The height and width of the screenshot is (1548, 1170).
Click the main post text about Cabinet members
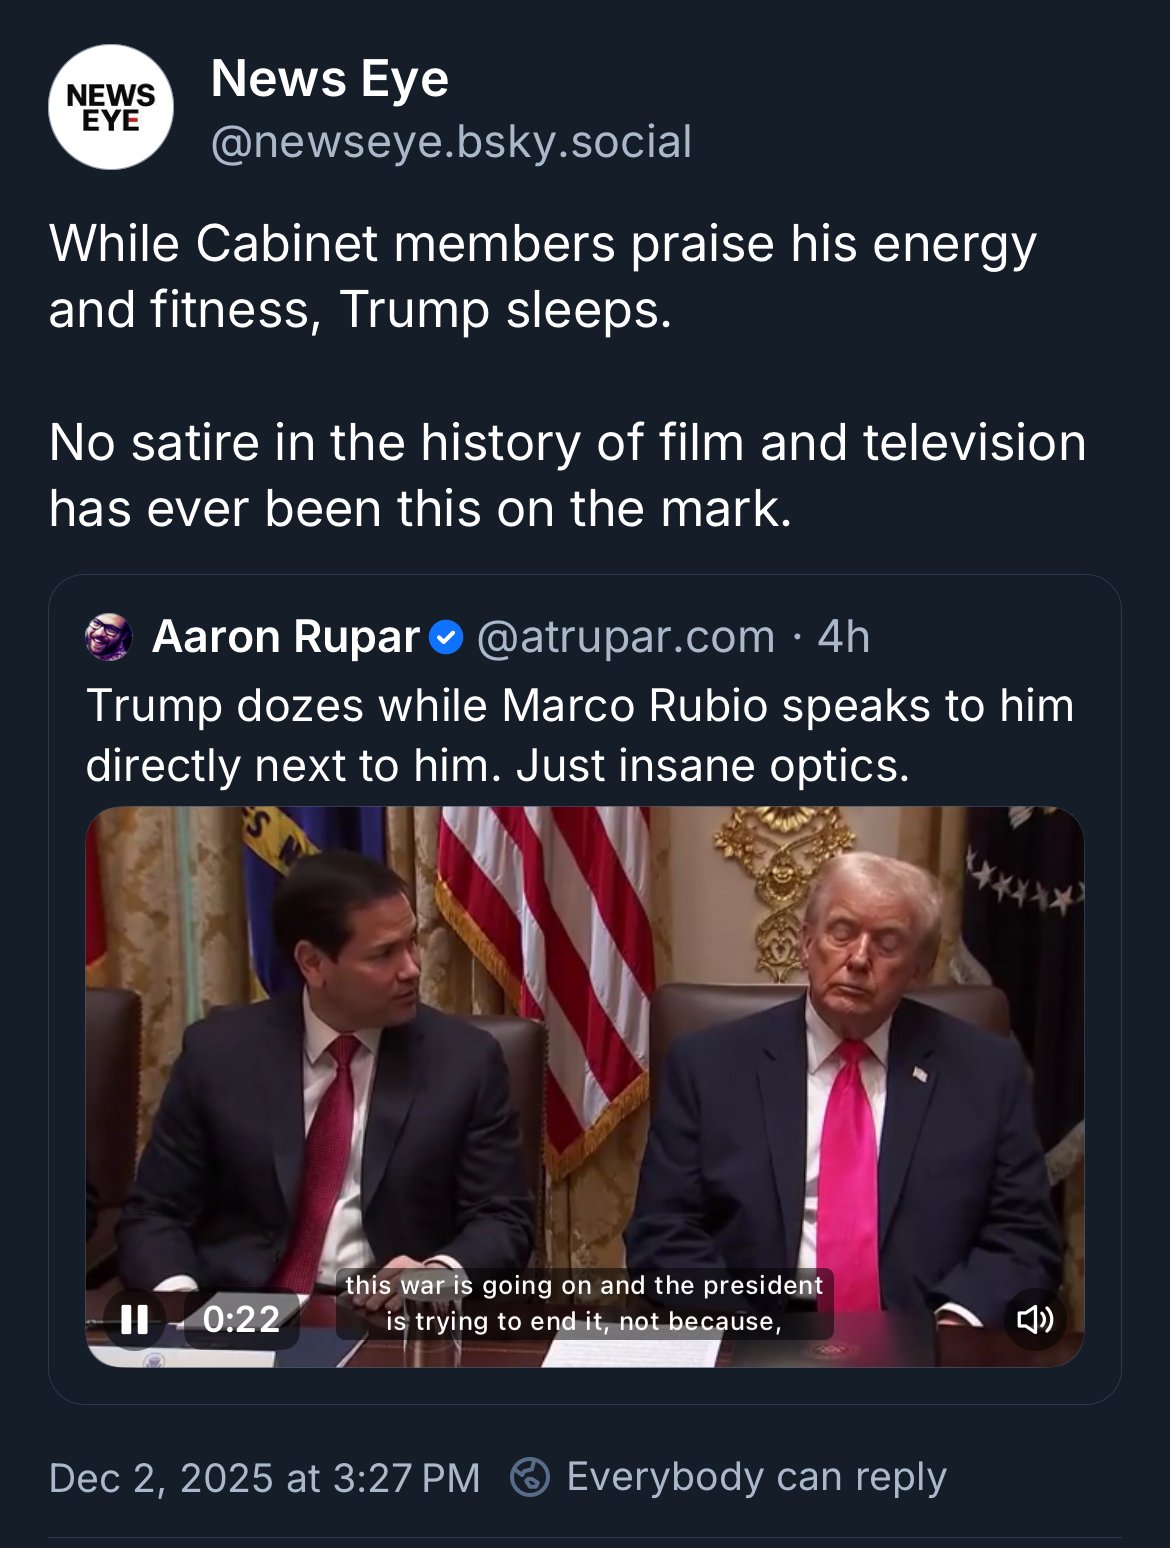545,275
